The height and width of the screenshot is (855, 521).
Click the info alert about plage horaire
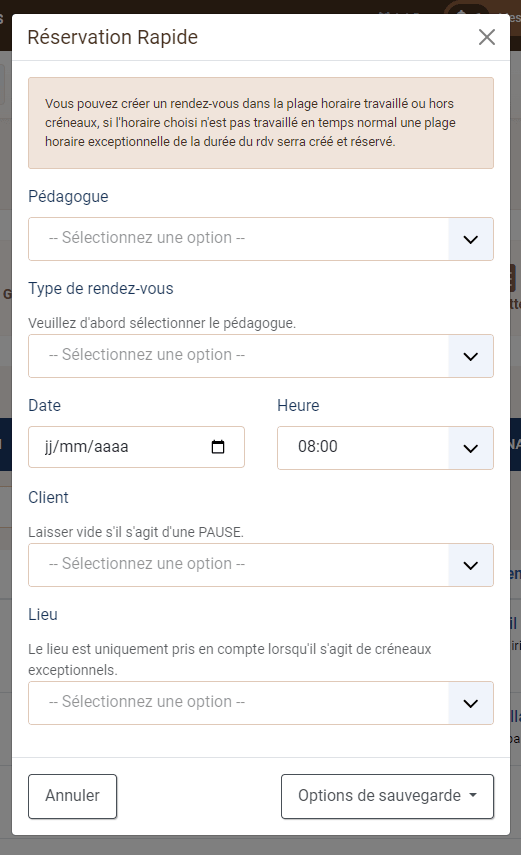(261, 123)
